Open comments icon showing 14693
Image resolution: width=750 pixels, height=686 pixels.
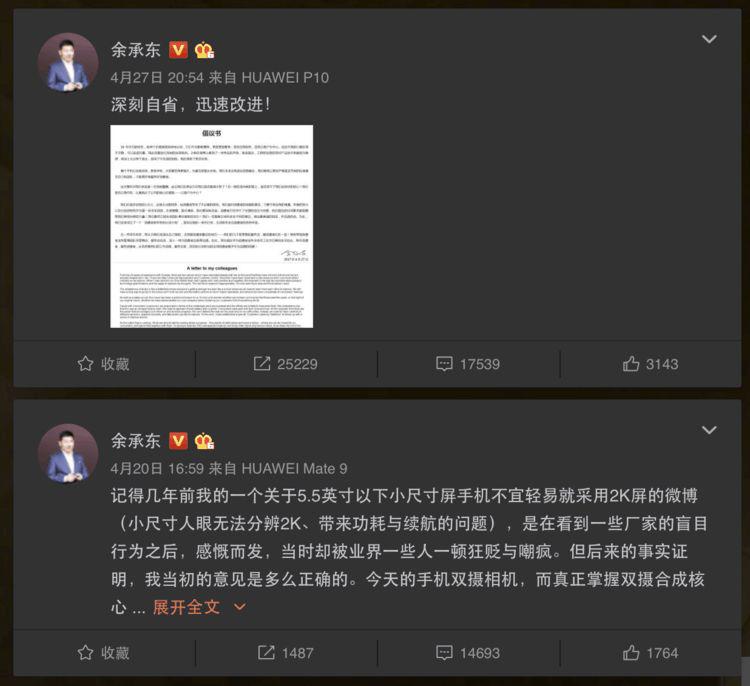click(444, 653)
